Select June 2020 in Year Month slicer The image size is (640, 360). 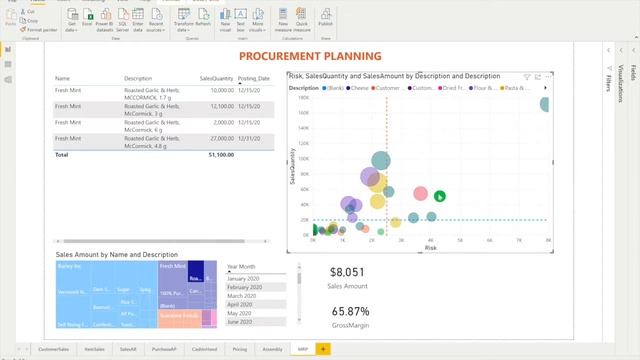click(x=256, y=322)
